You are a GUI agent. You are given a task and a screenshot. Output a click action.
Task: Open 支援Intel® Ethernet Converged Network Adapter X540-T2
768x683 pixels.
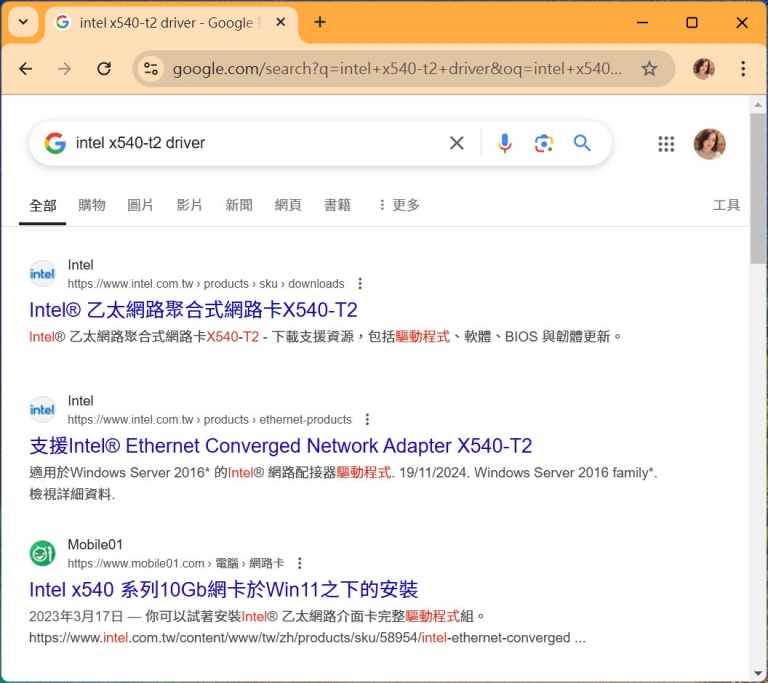(281, 446)
